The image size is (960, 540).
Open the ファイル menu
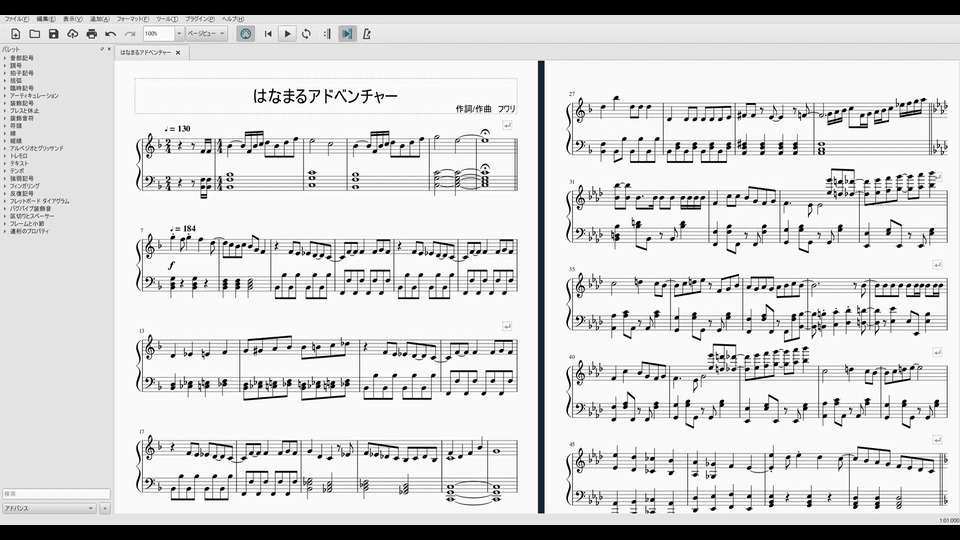coord(17,19)
